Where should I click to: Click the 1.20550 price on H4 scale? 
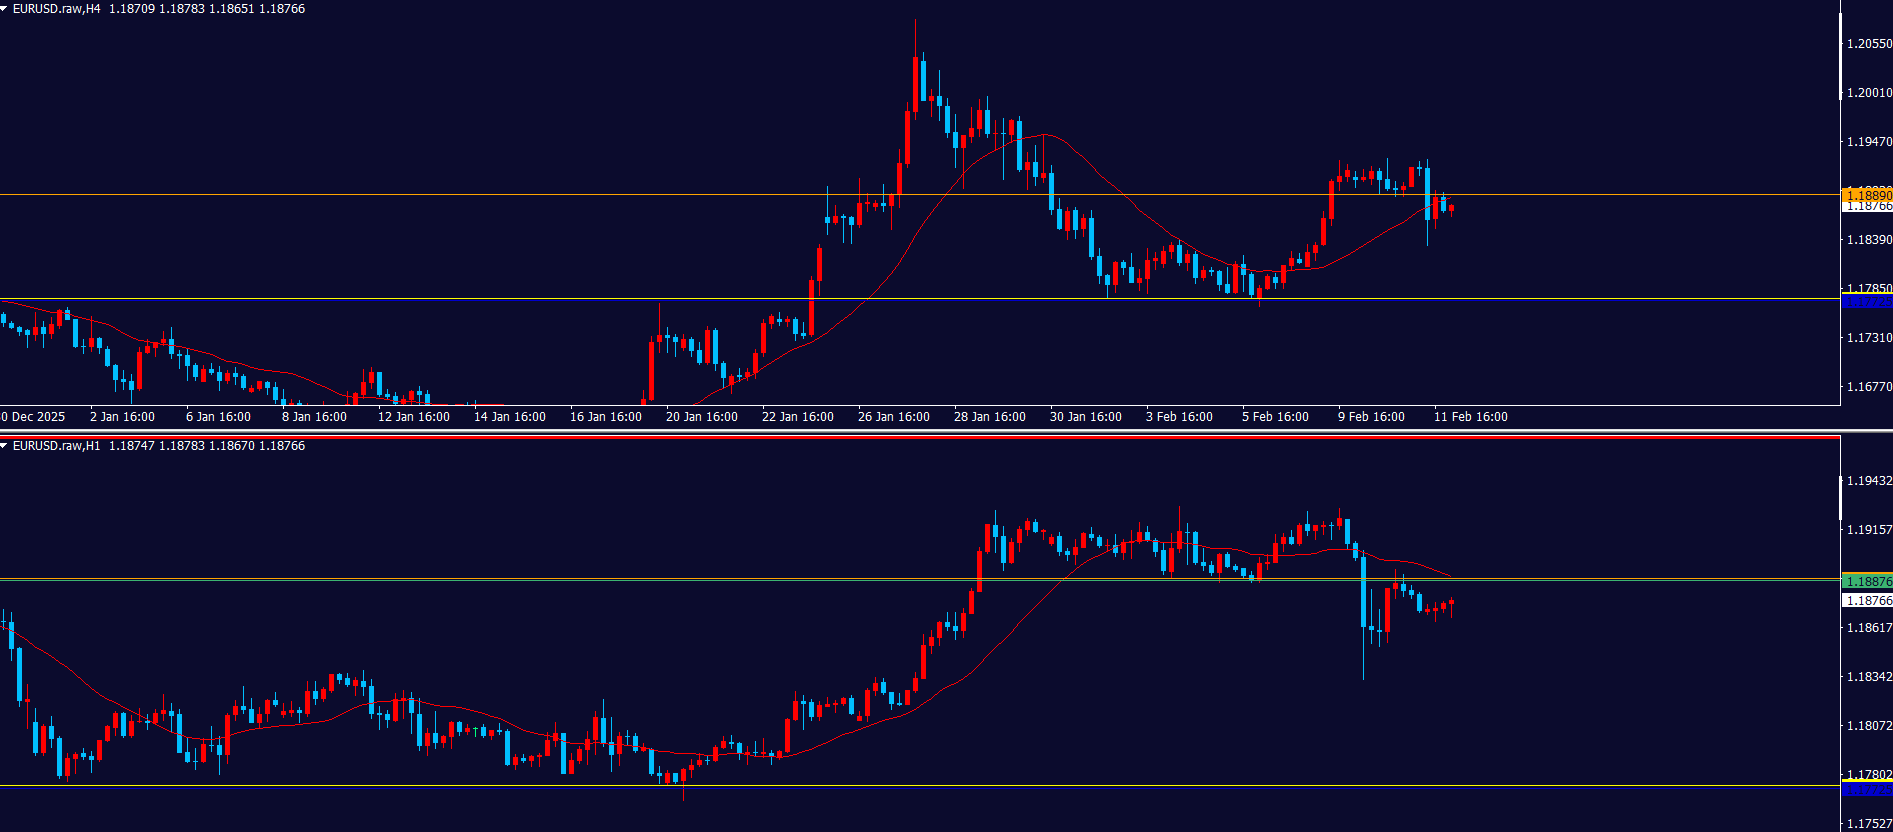pos(1868,44)
